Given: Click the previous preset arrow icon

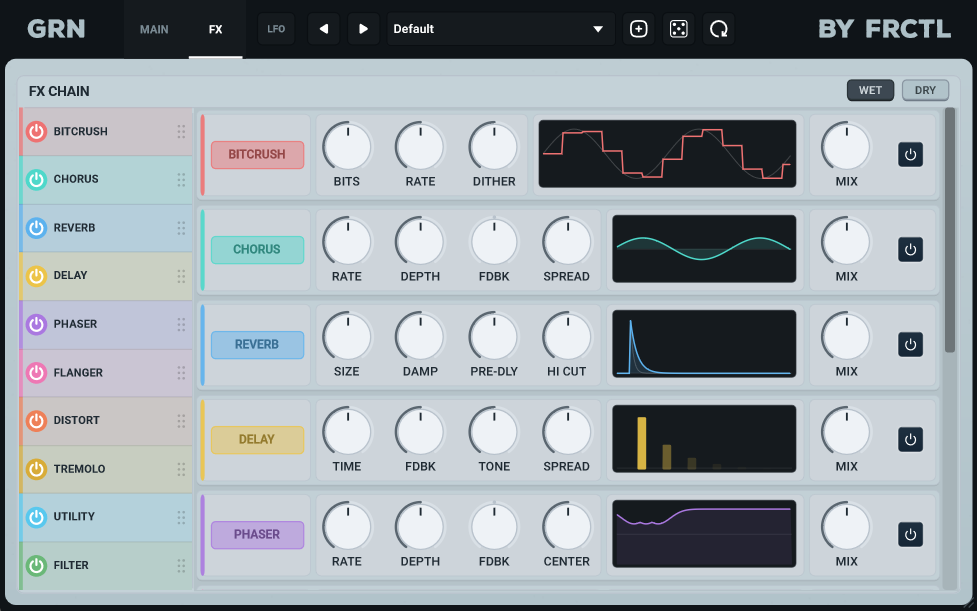Looking at the screenshot, I should pyautogui.click(x=323, y=29).
